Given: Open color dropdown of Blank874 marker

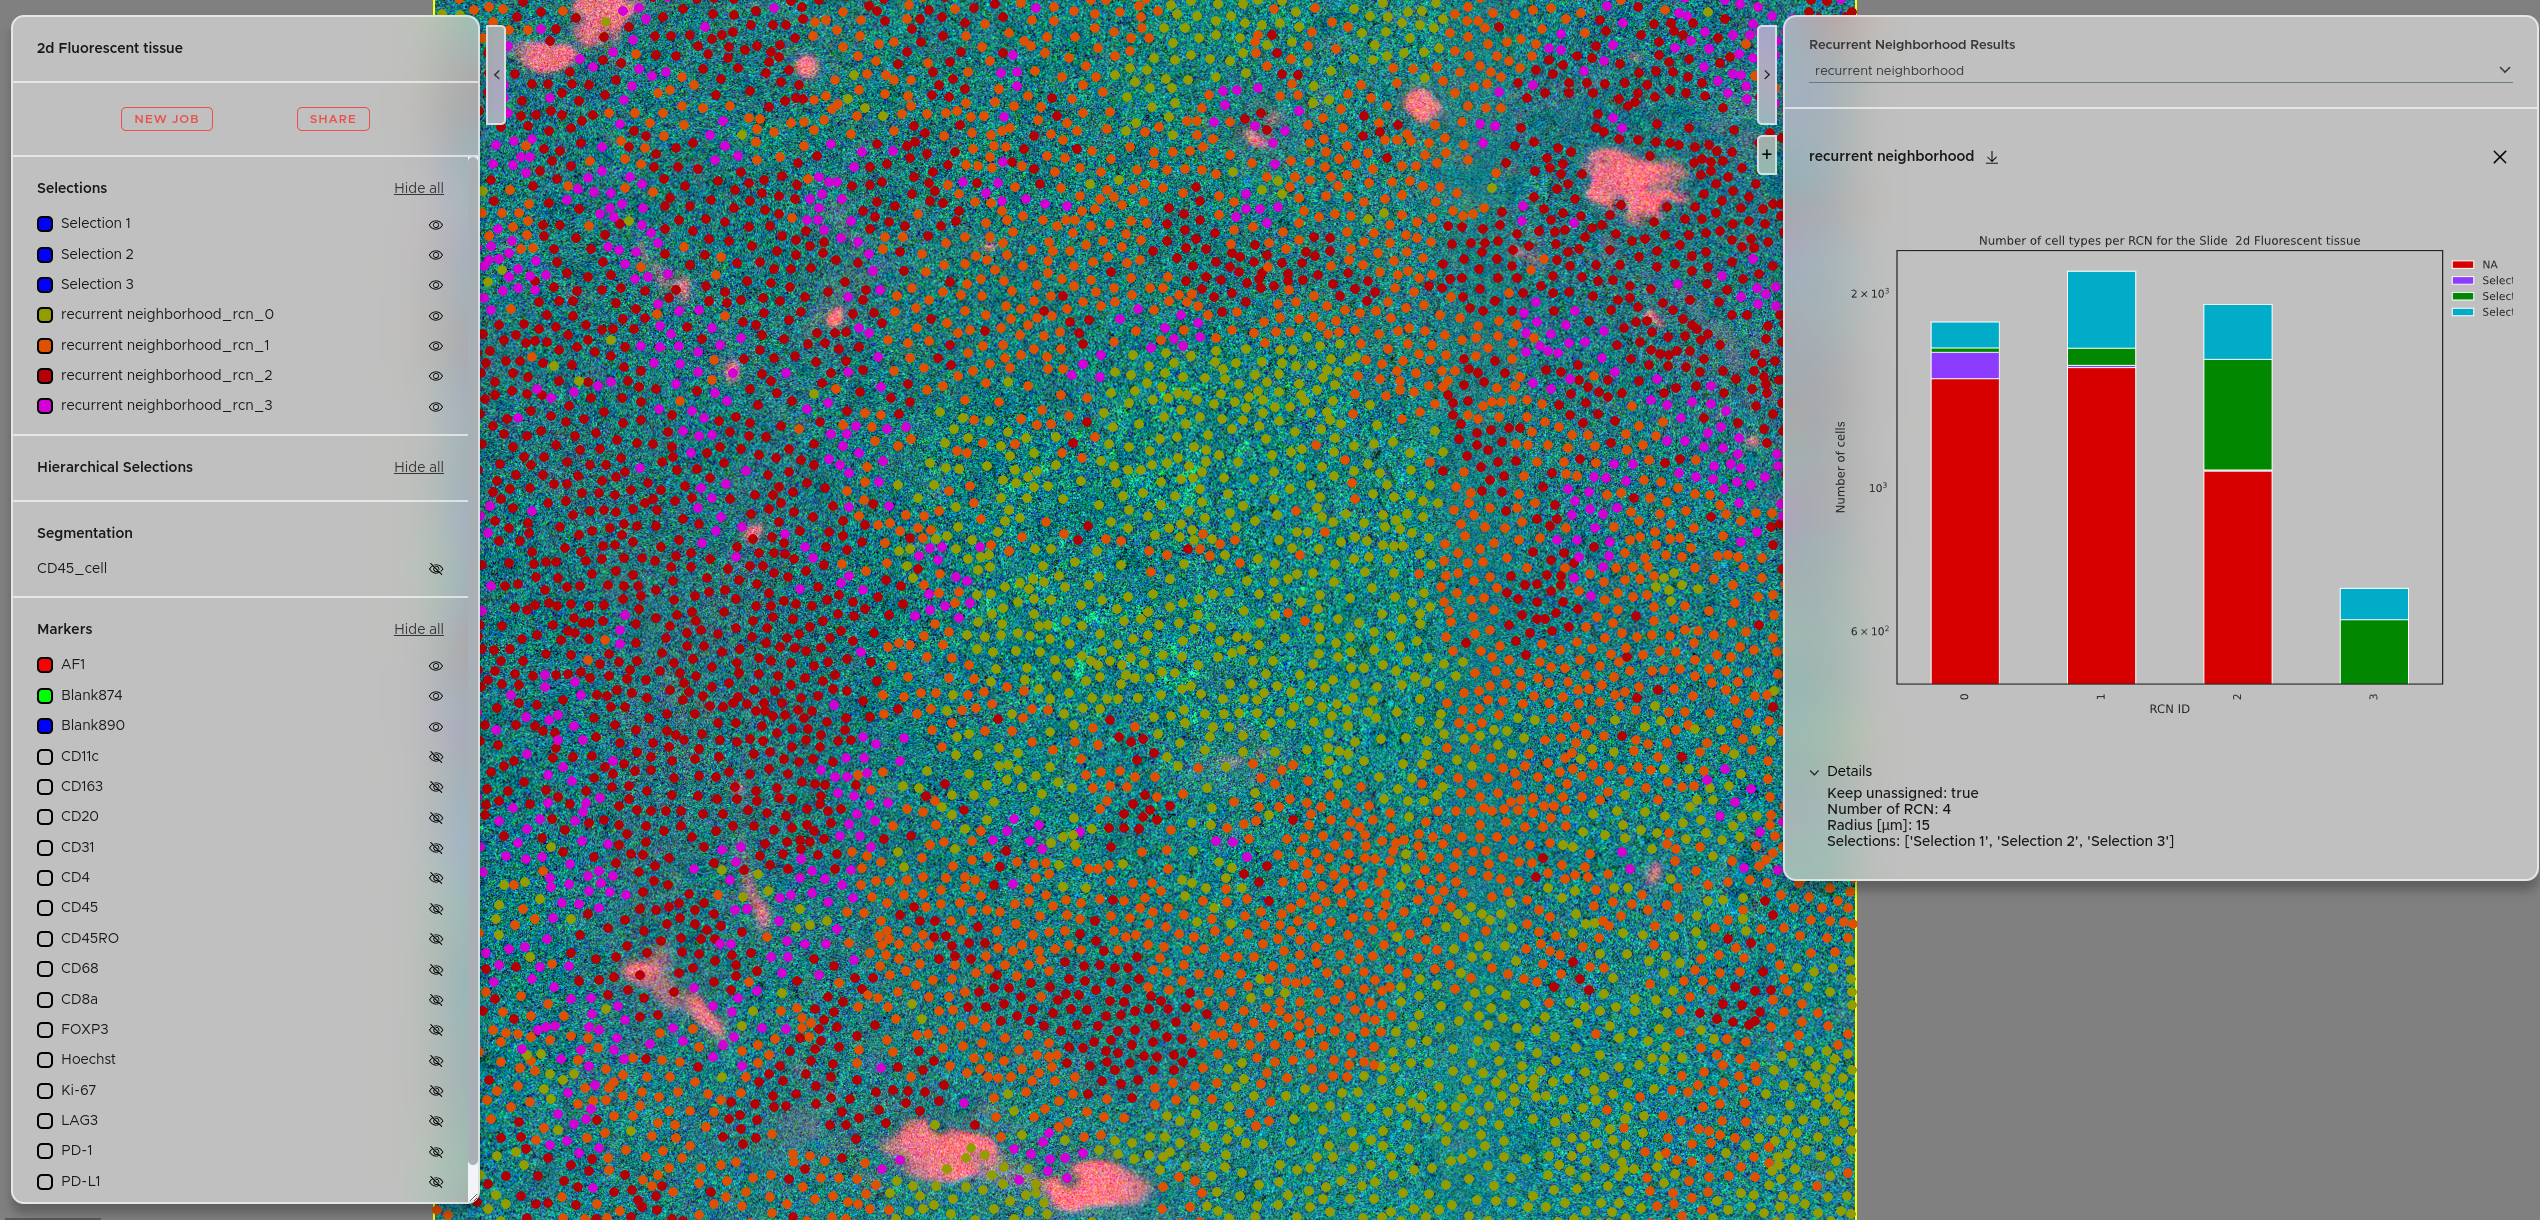Looking at the screenshot, I should [45, 696].
